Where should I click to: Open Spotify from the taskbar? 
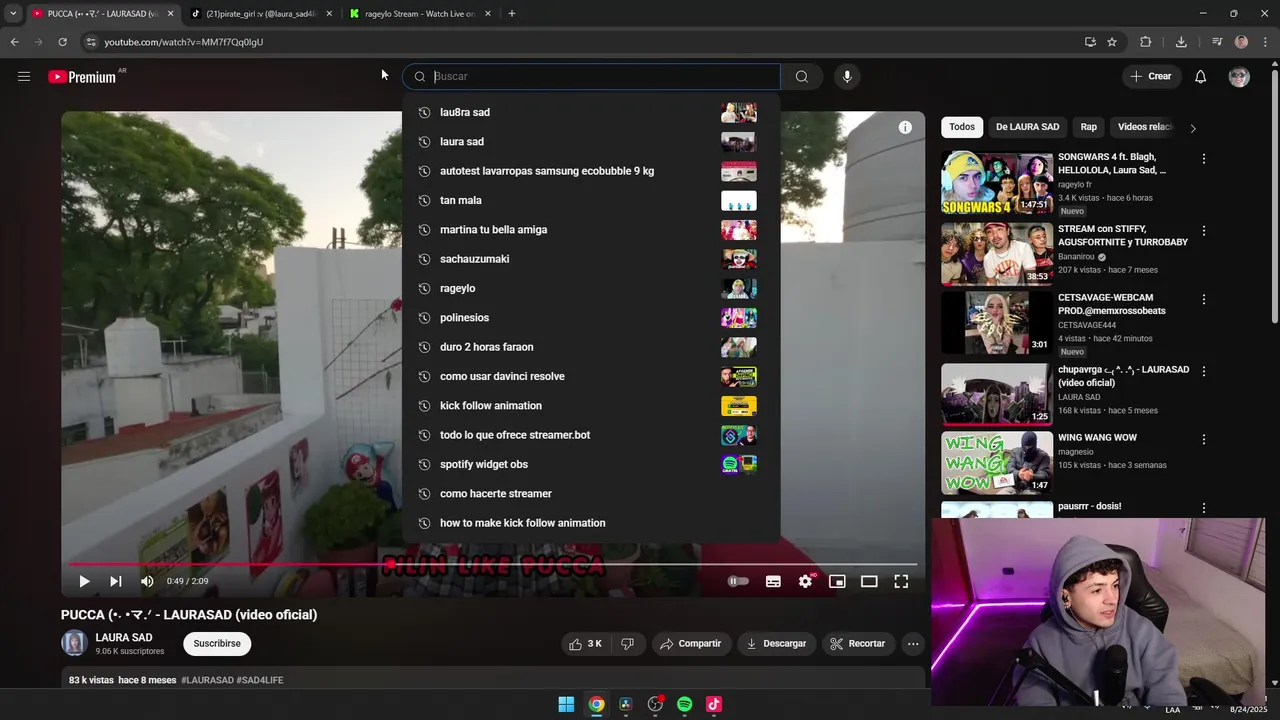click(684, 704)
